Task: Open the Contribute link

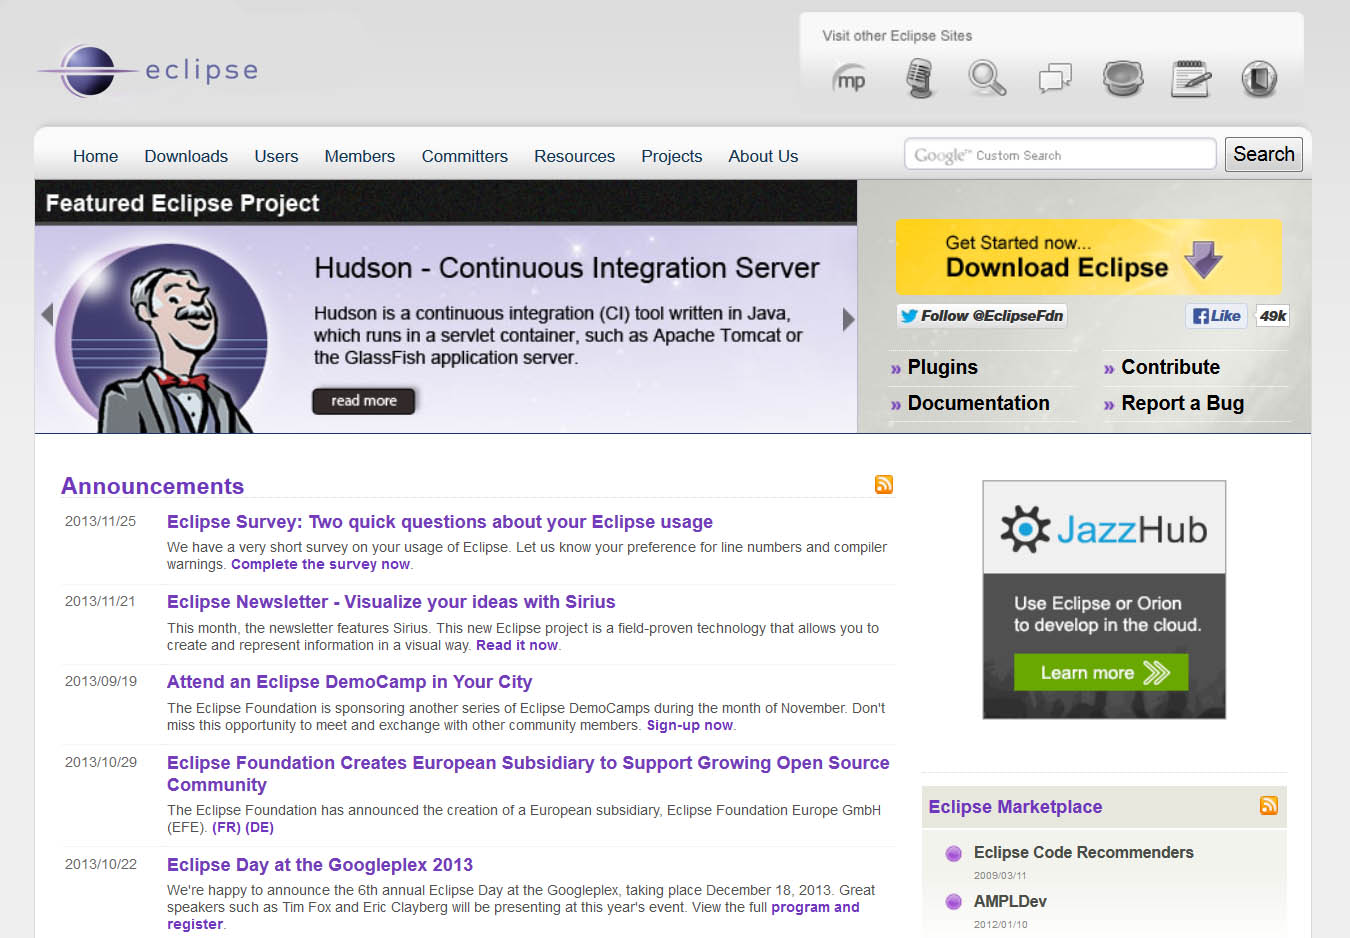Action: 1170,367
